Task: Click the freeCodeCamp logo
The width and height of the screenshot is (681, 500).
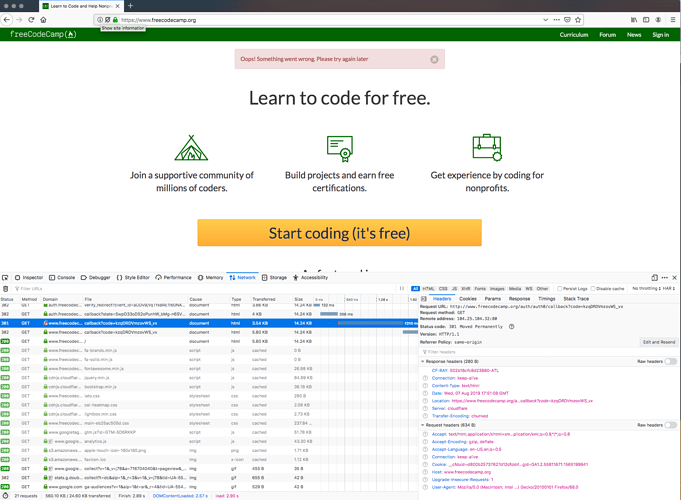Action: click(x=43, y=34)
